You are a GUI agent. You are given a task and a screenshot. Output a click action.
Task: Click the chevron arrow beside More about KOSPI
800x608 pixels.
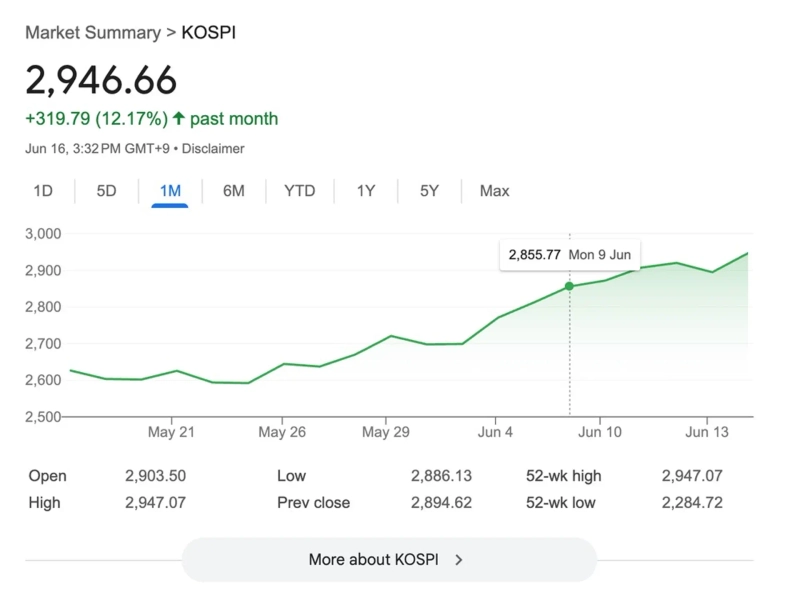coord(459,560)
